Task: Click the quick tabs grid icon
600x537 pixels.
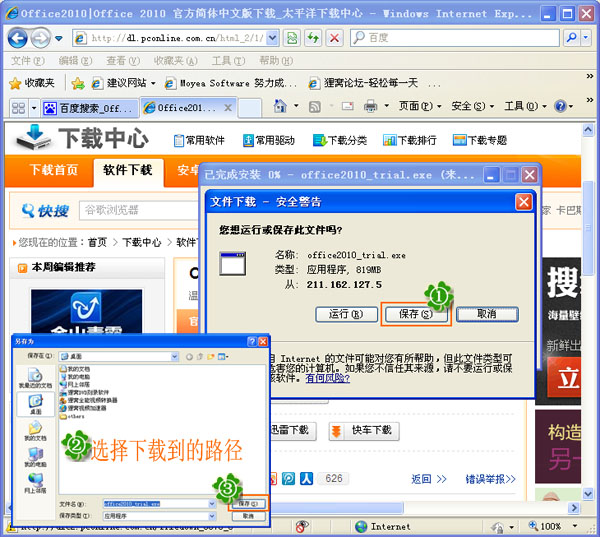Action: [18, 108]
